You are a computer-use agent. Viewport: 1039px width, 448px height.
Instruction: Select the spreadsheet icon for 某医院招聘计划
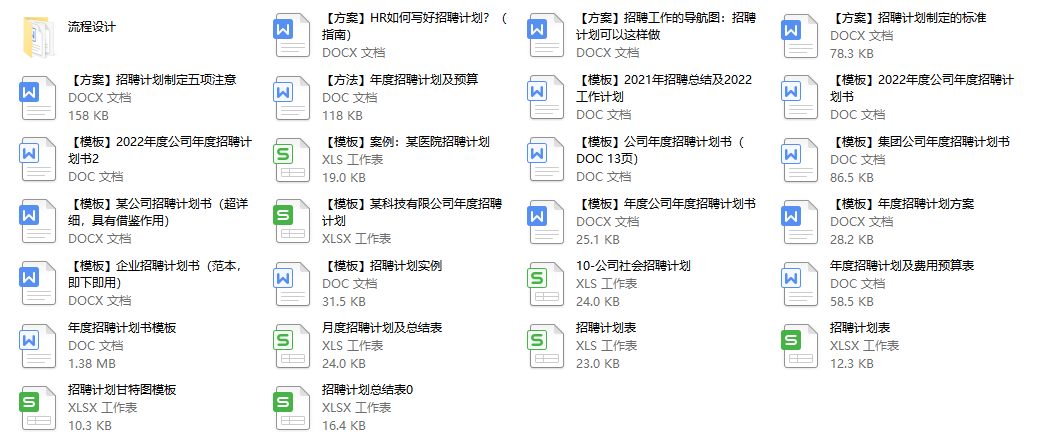click(292, 160)
